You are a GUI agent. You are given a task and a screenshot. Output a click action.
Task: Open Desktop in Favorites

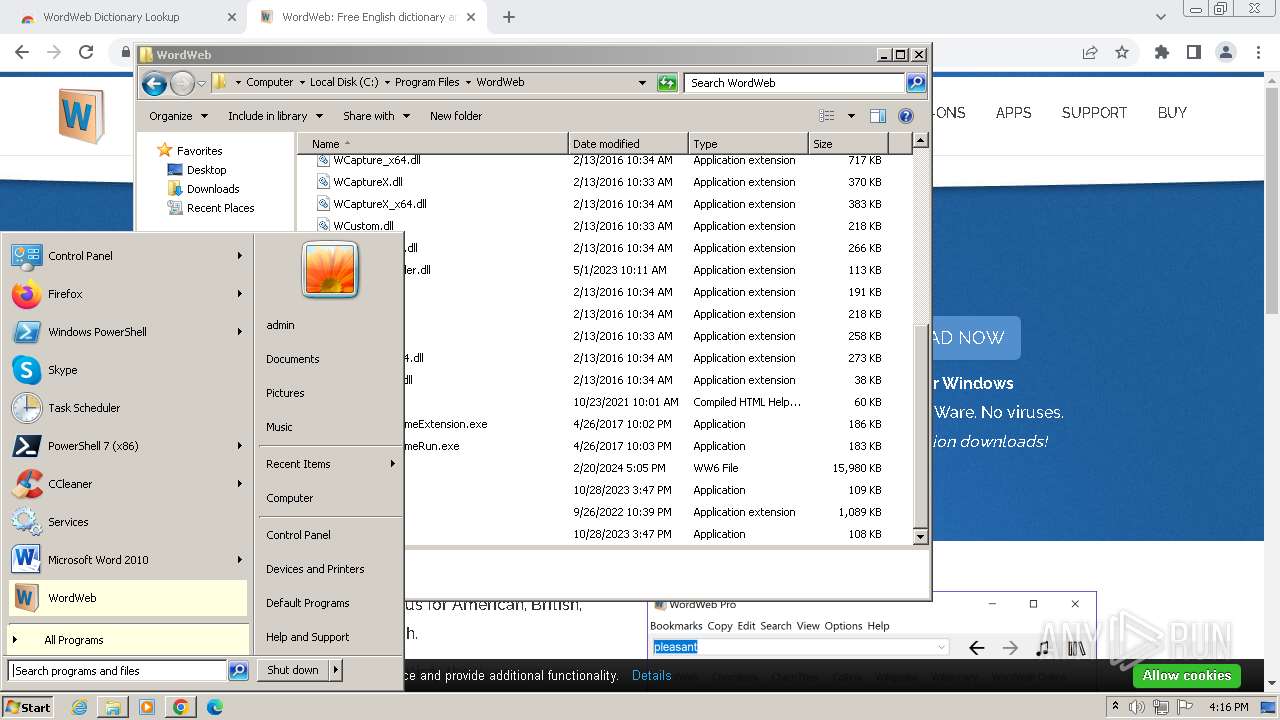pos(206,170)
